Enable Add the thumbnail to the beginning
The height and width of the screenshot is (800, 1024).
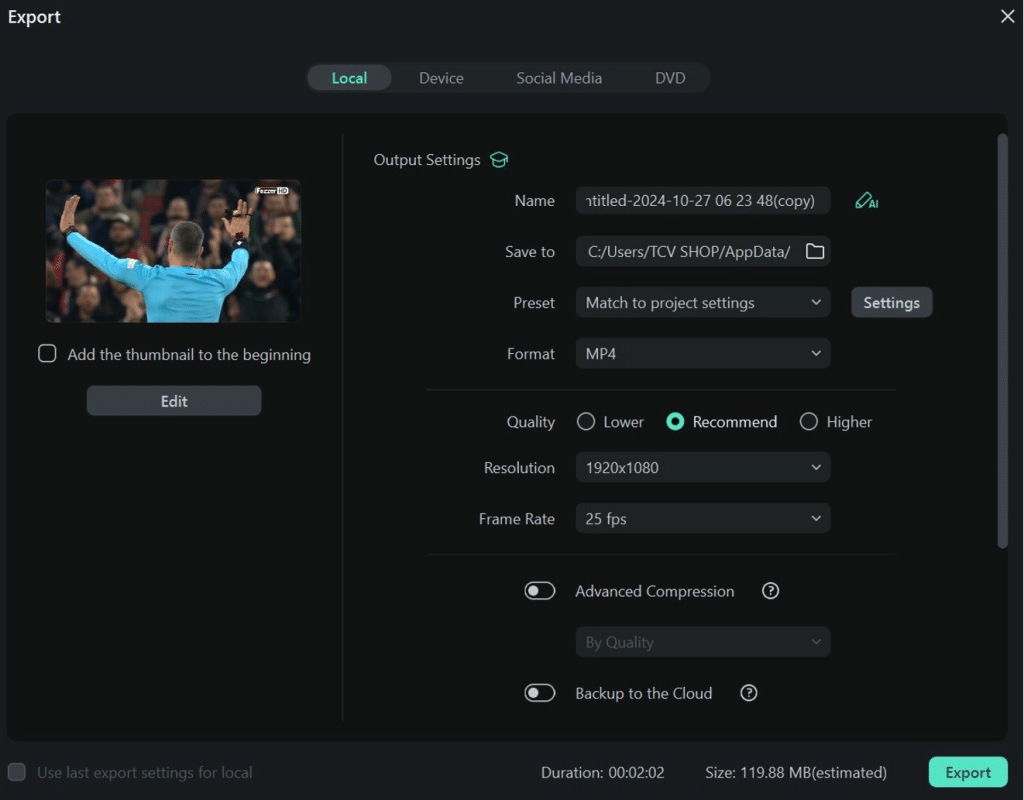47,354
